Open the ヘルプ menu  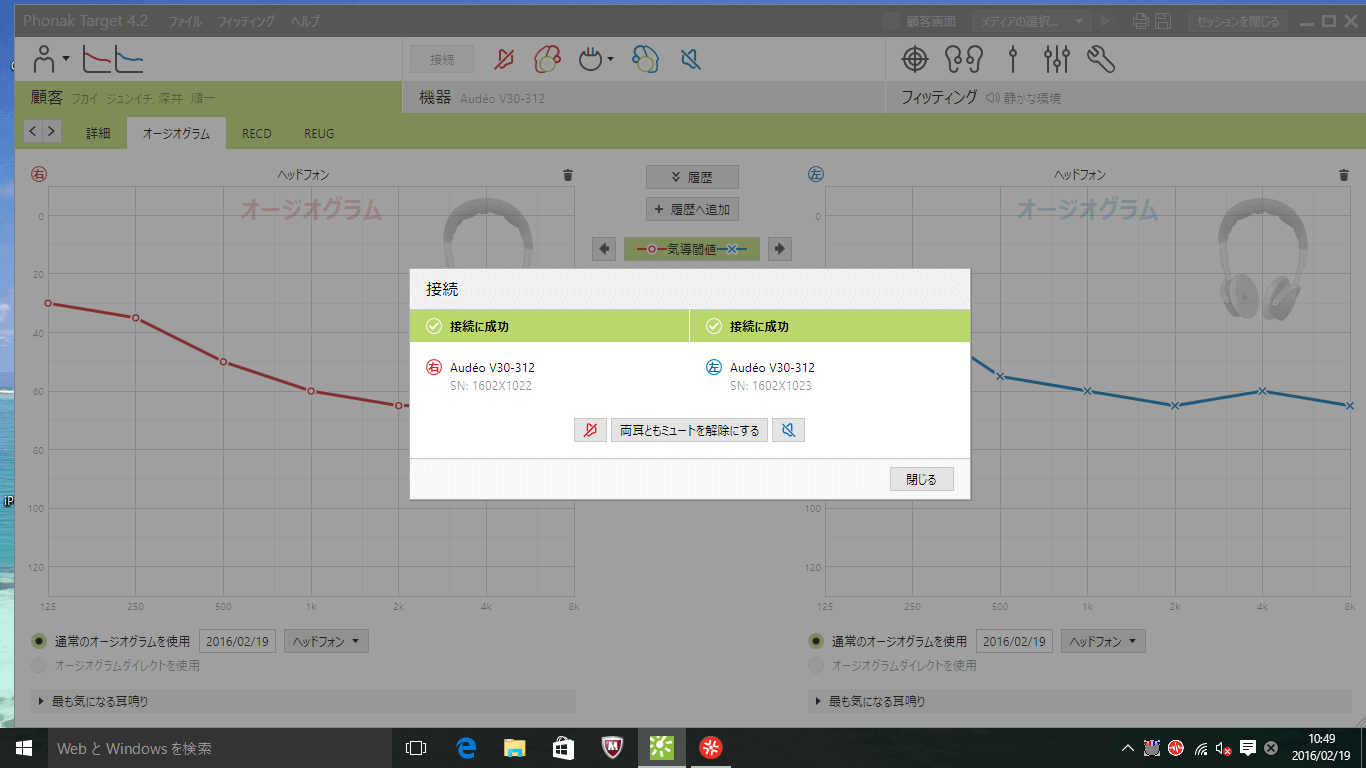pyautogui.click(x=306, y=21)
